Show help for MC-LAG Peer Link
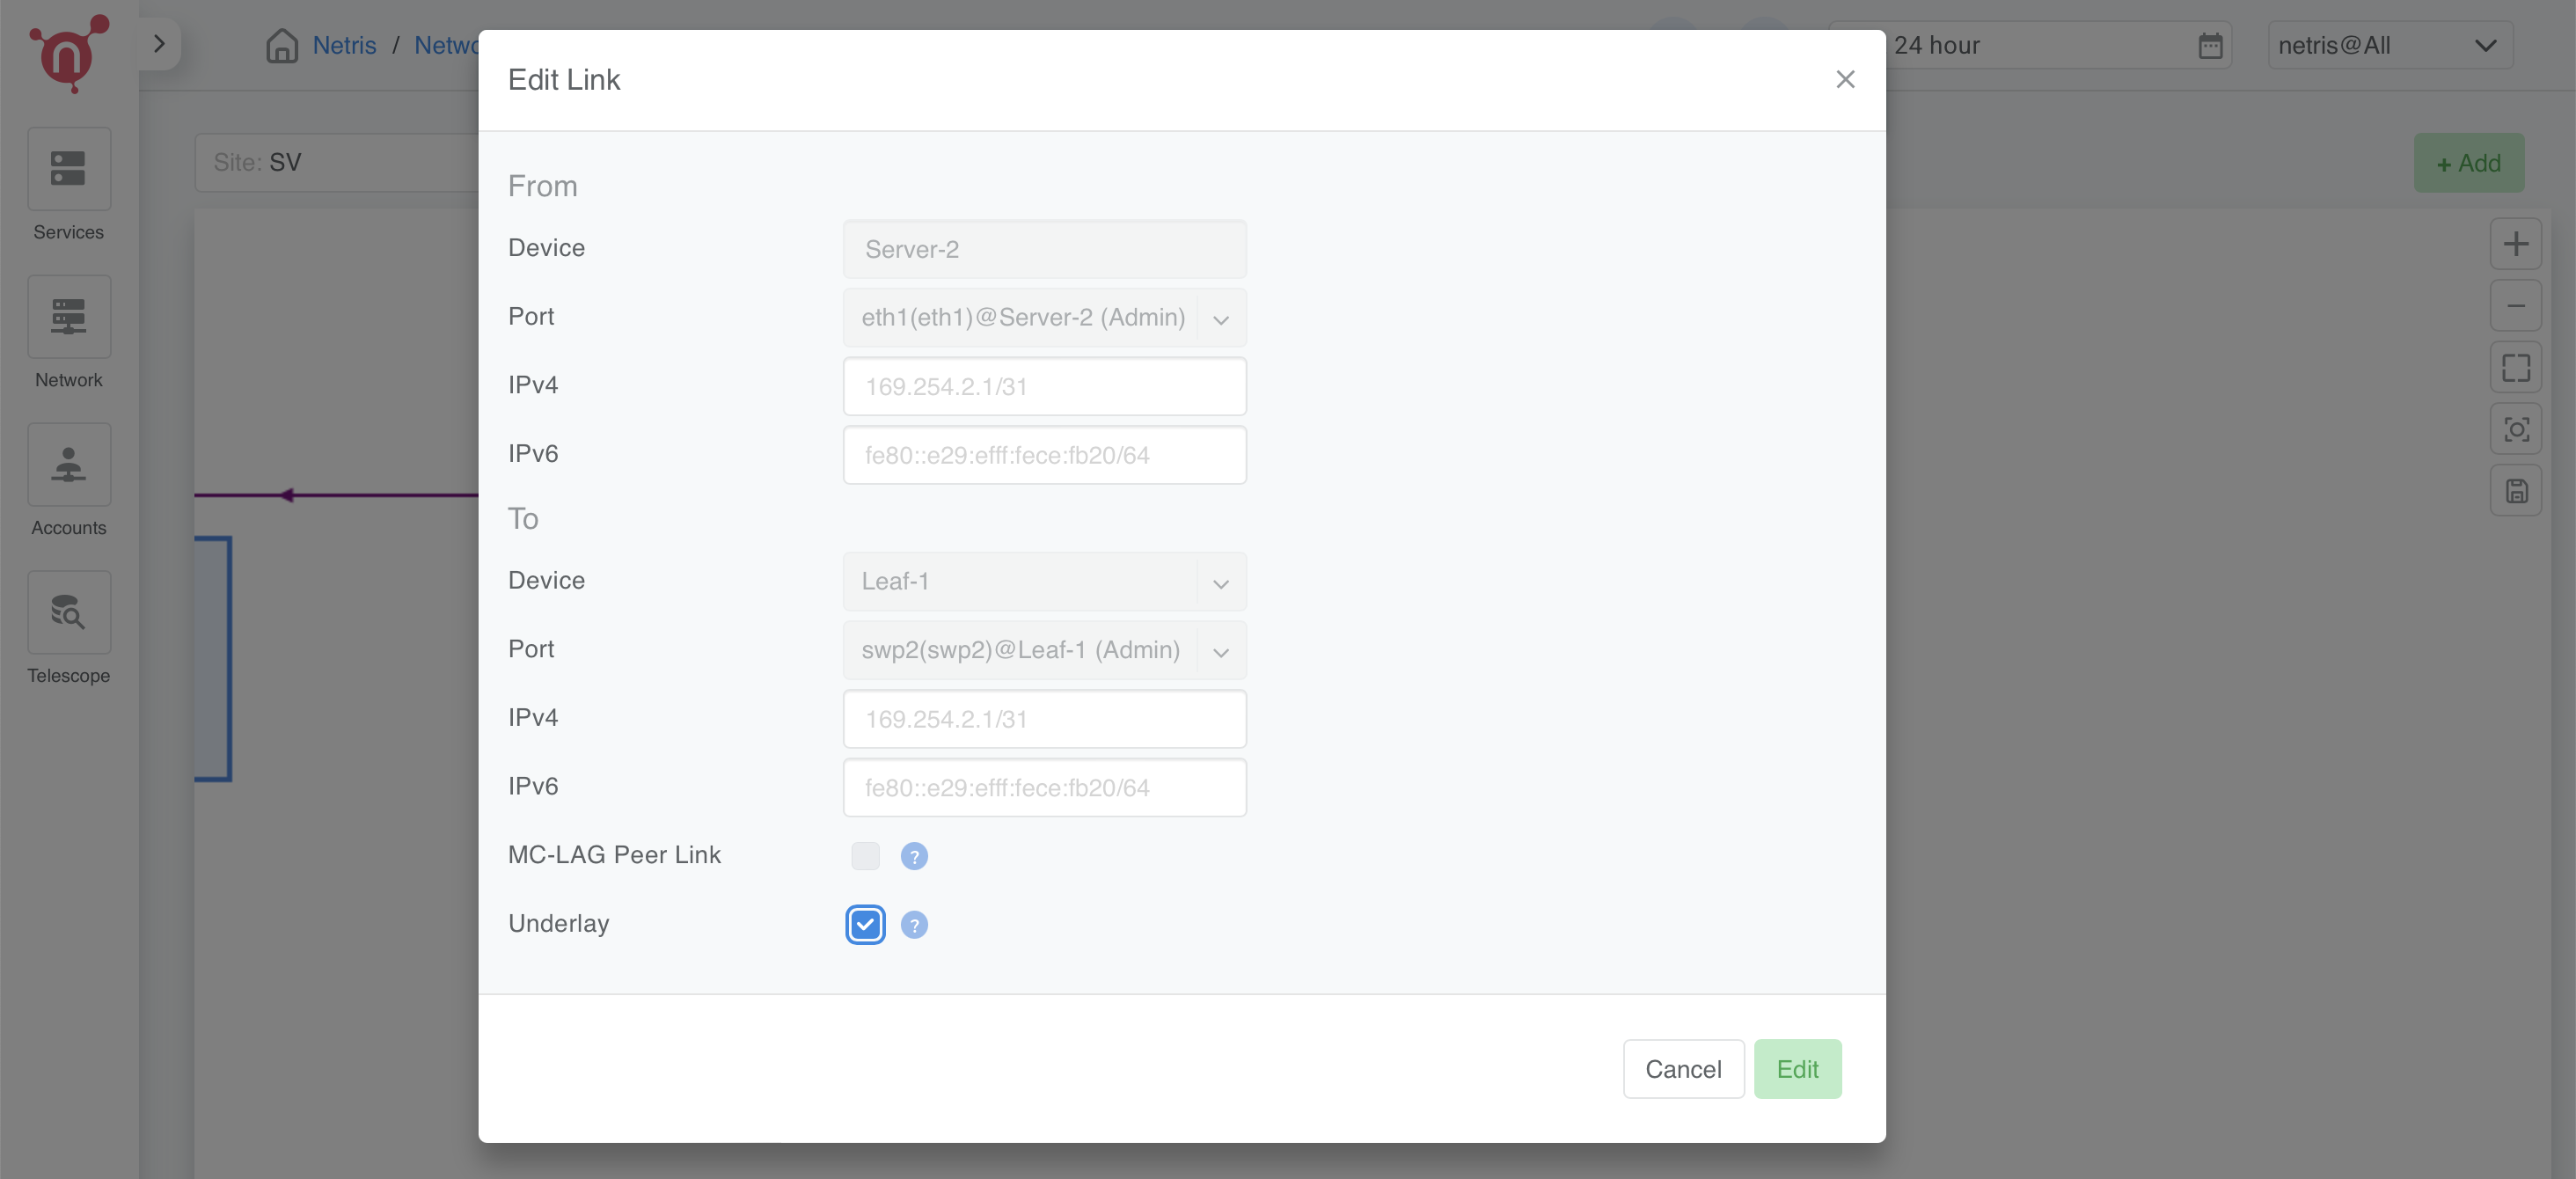2576x1179 pixels. (x=913, y=856)
